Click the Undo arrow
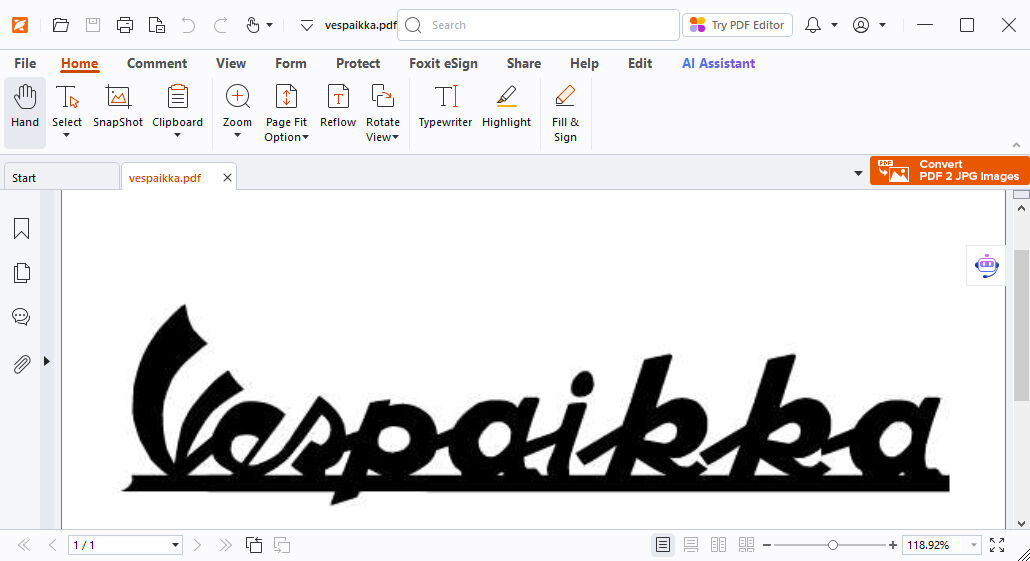 point(189,25)
